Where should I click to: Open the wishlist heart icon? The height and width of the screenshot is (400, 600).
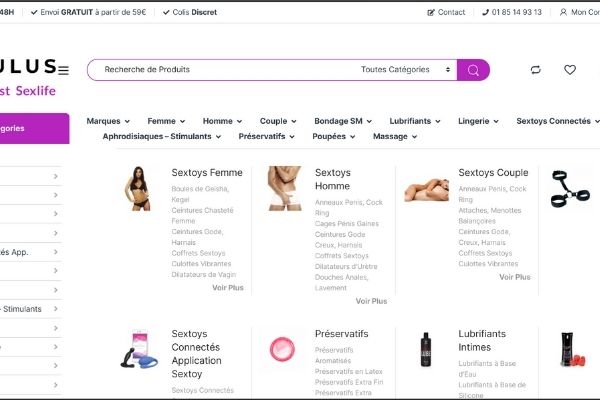(570, 70)
